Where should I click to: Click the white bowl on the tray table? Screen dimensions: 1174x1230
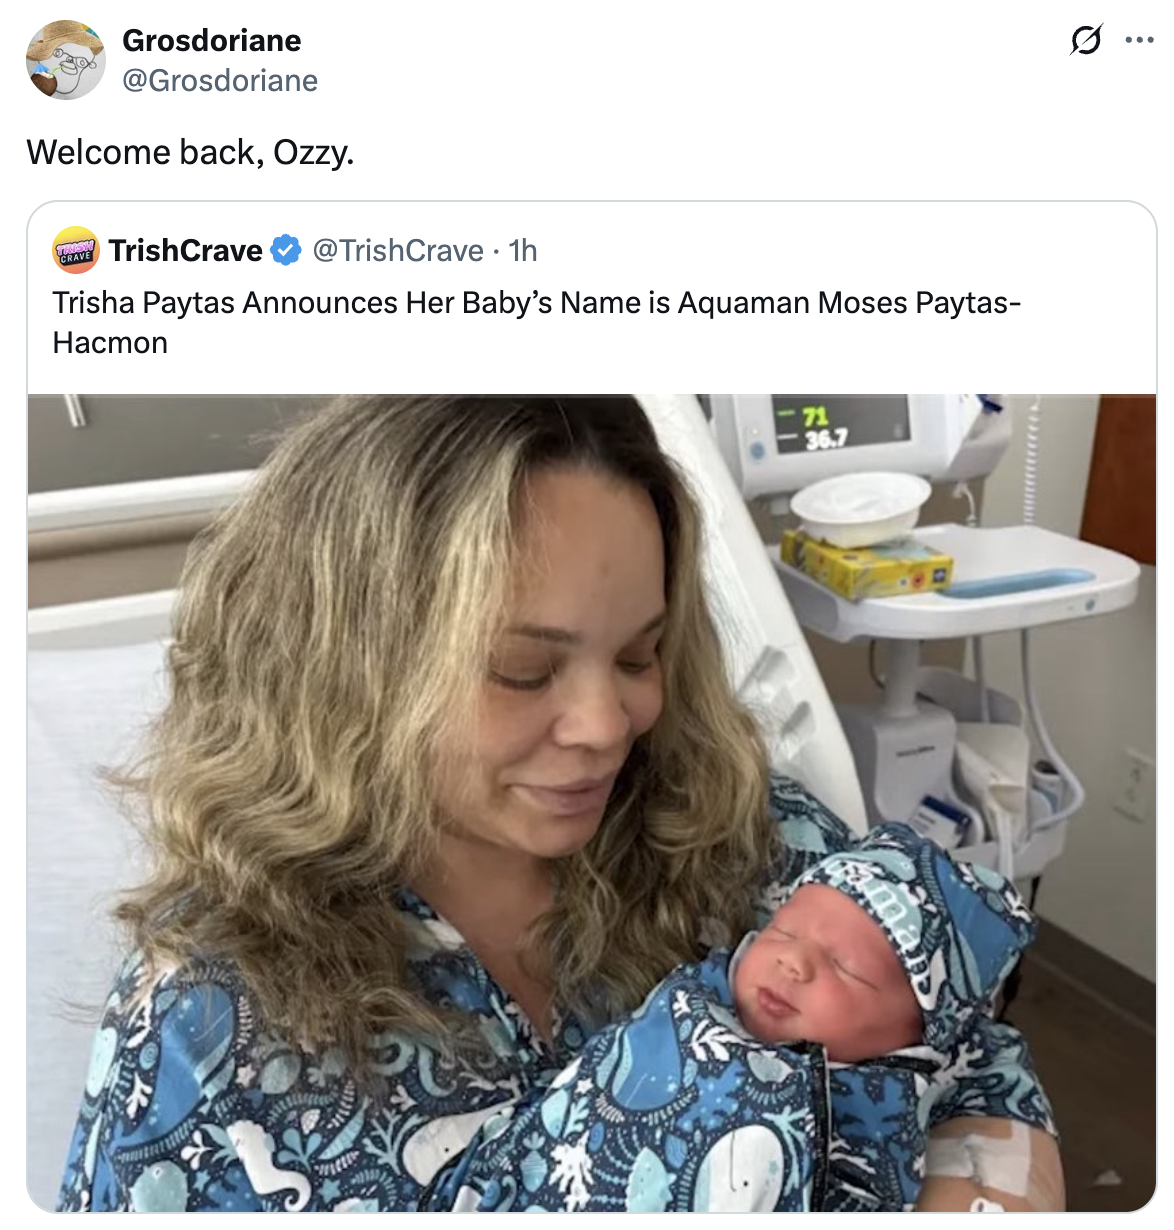pos(860,505)
